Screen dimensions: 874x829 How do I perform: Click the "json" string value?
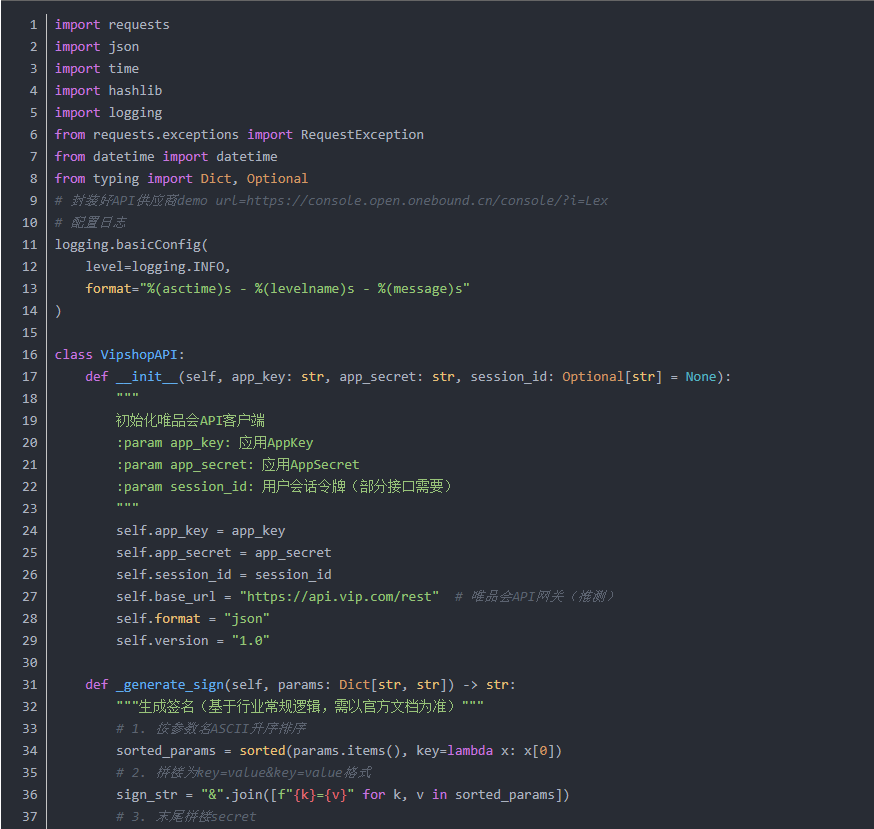click(246, 618)
